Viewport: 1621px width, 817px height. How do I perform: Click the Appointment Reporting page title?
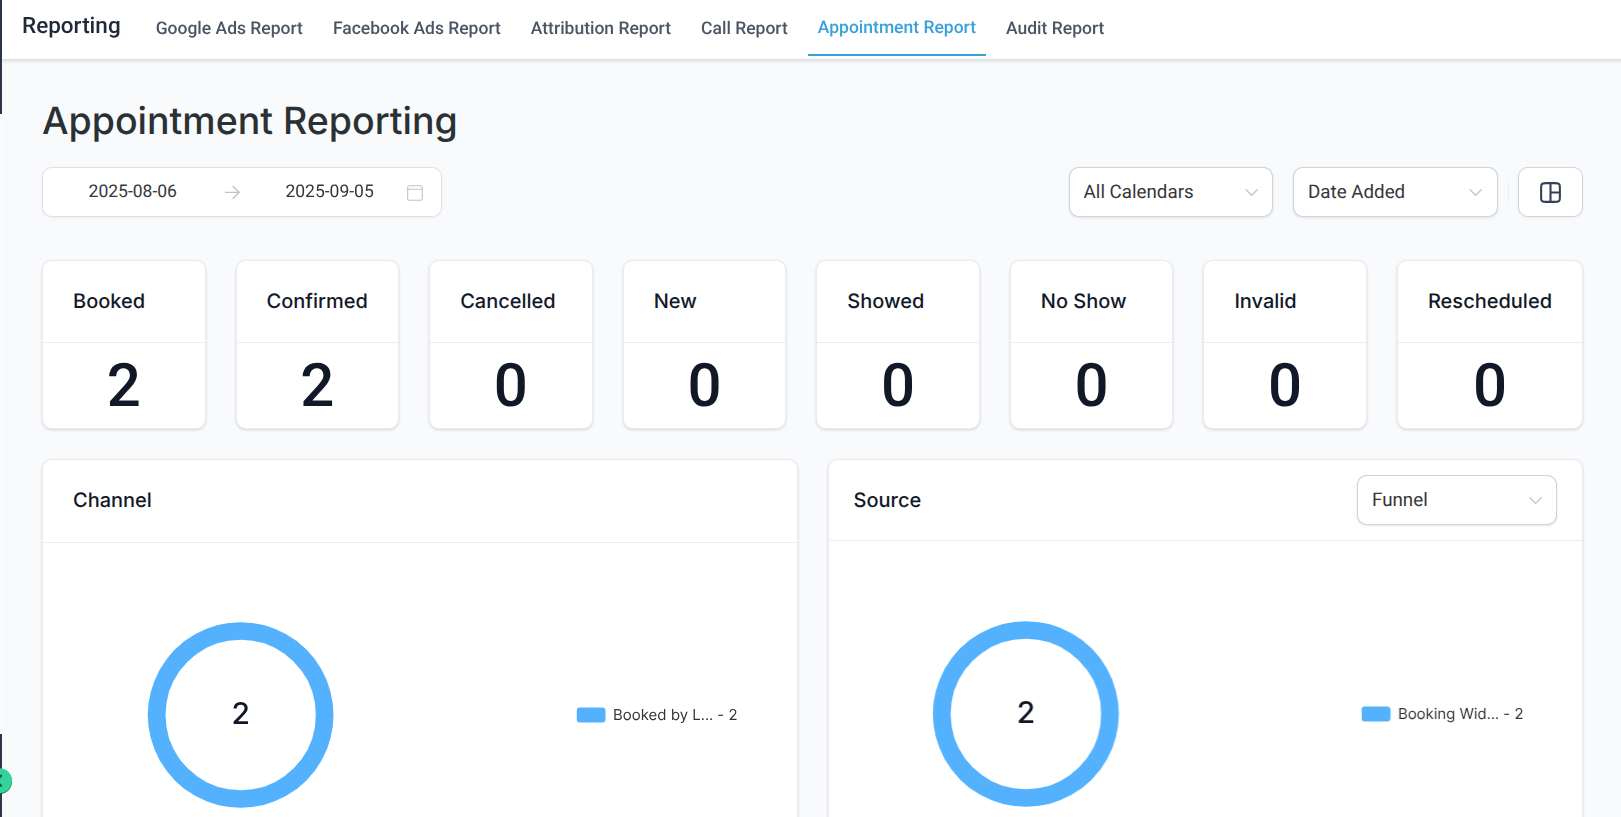[x=250, y=121]
